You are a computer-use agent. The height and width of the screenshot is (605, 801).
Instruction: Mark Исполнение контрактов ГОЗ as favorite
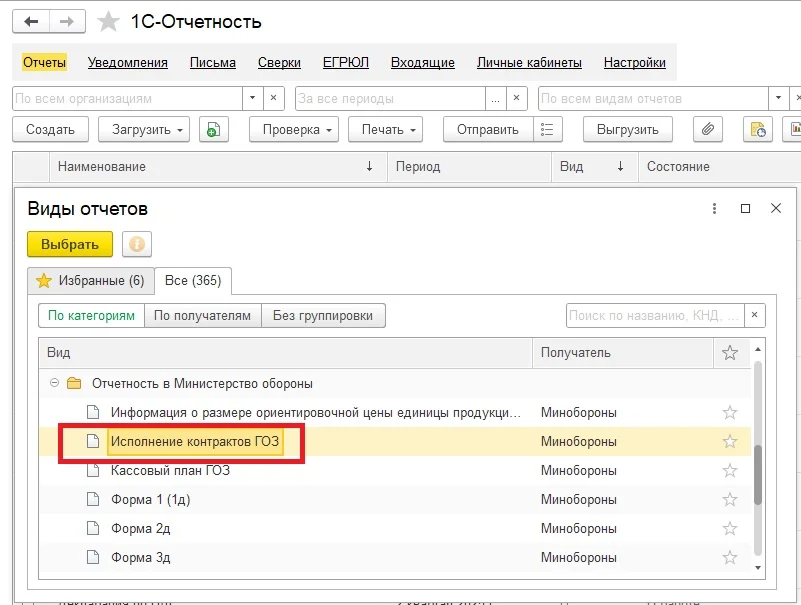(x=730, y=441)
